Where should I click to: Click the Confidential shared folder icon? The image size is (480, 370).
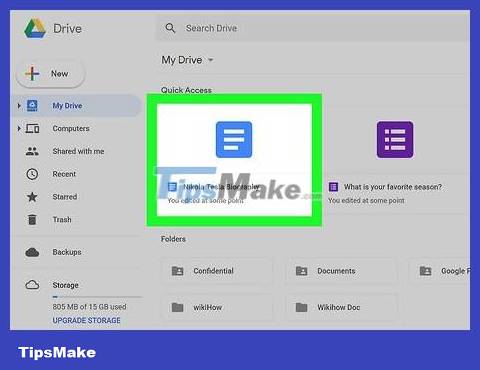[177, 271]
